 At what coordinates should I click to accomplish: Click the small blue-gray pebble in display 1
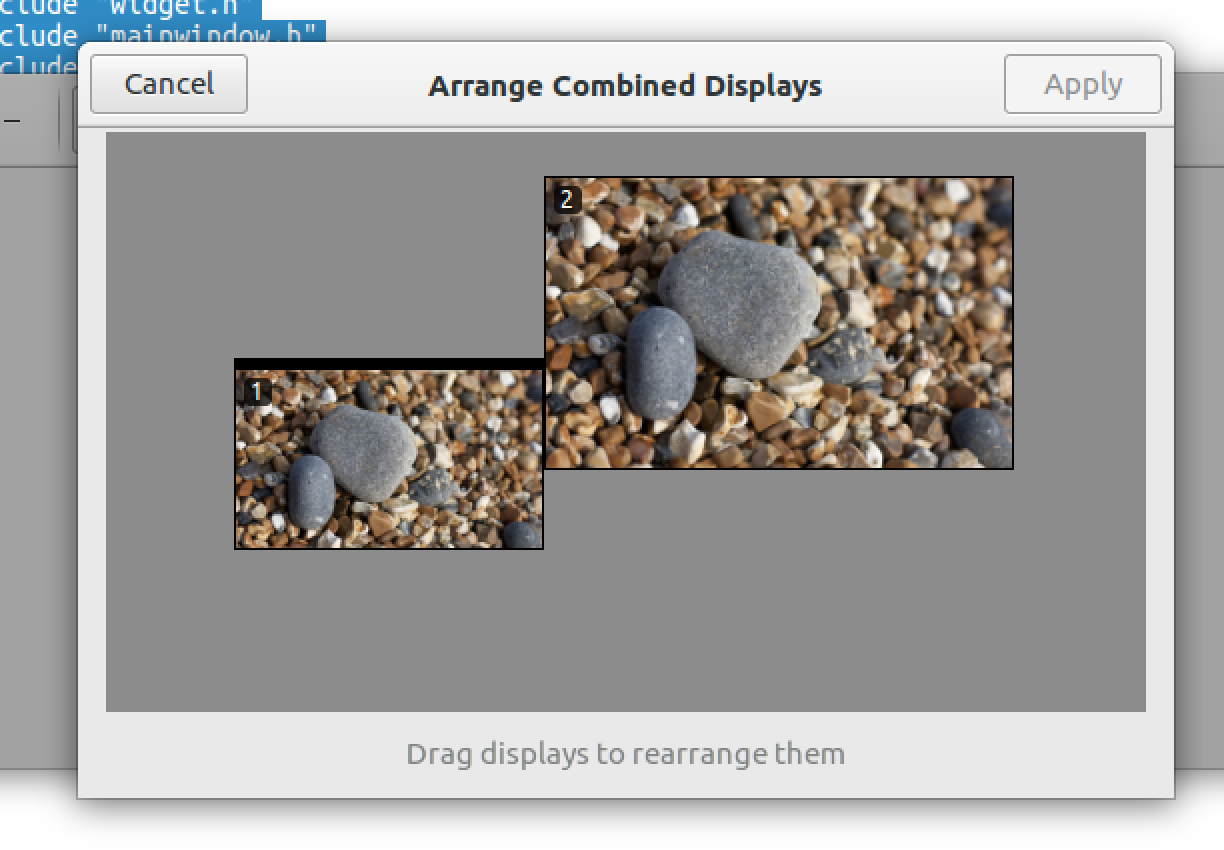point(311,491)
